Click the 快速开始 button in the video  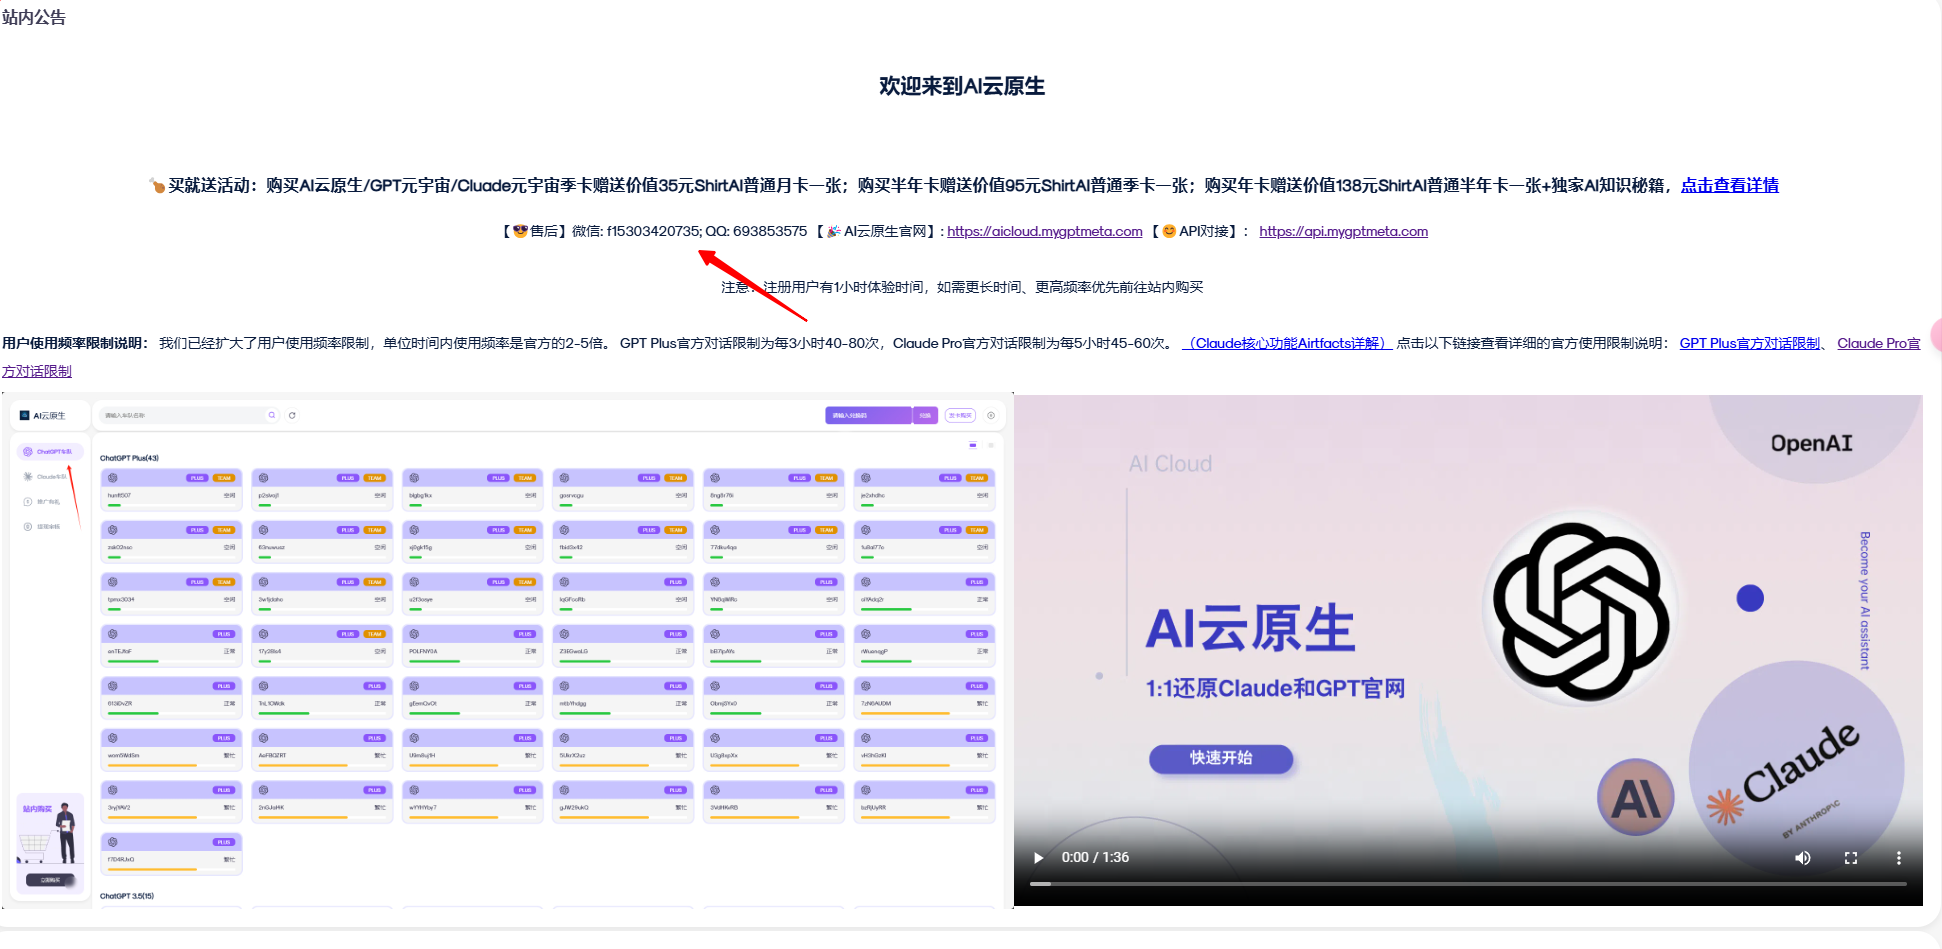1220,758
